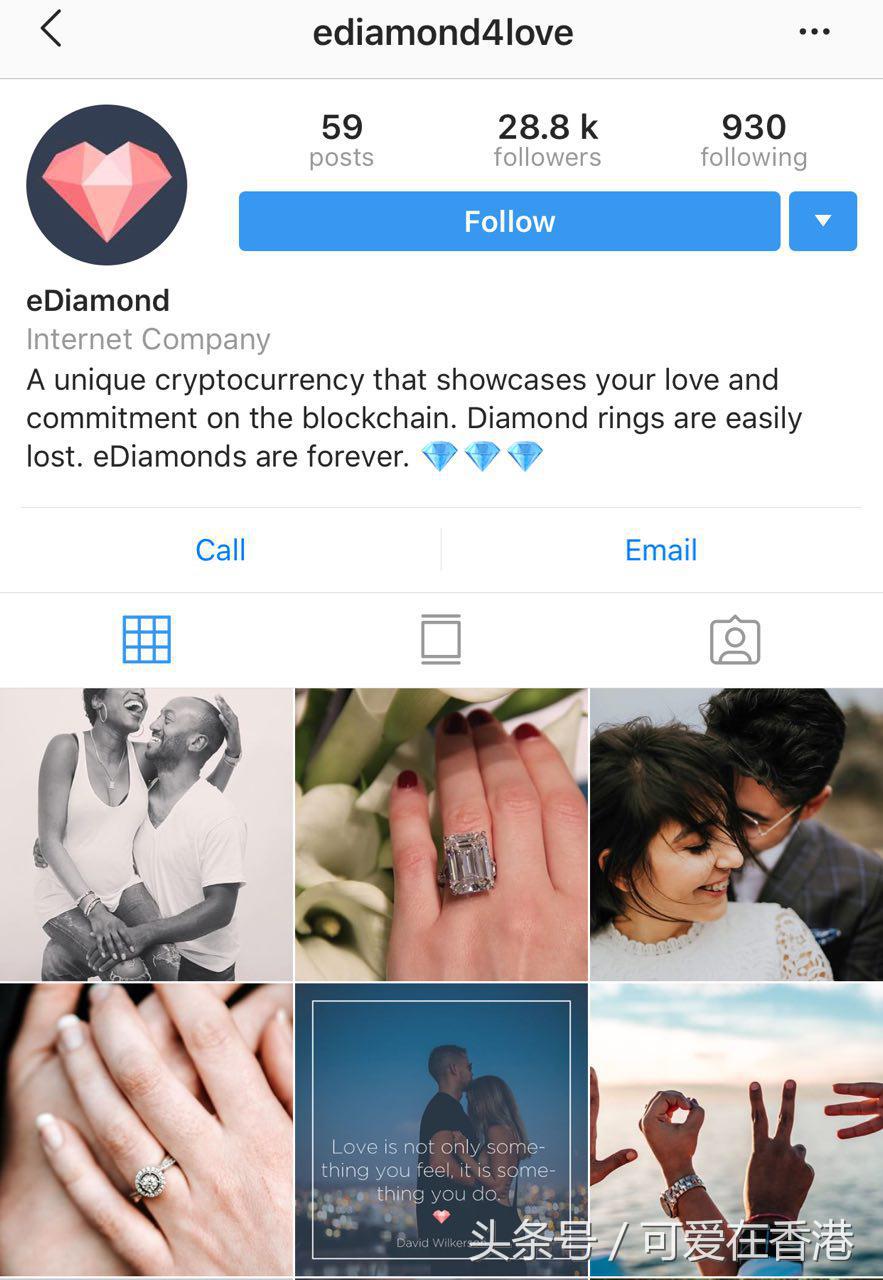This screenshot has height=1280, width=883.
Task: Tap the back arrow icon
Action: pyautogui.click(x=51, y=29)
